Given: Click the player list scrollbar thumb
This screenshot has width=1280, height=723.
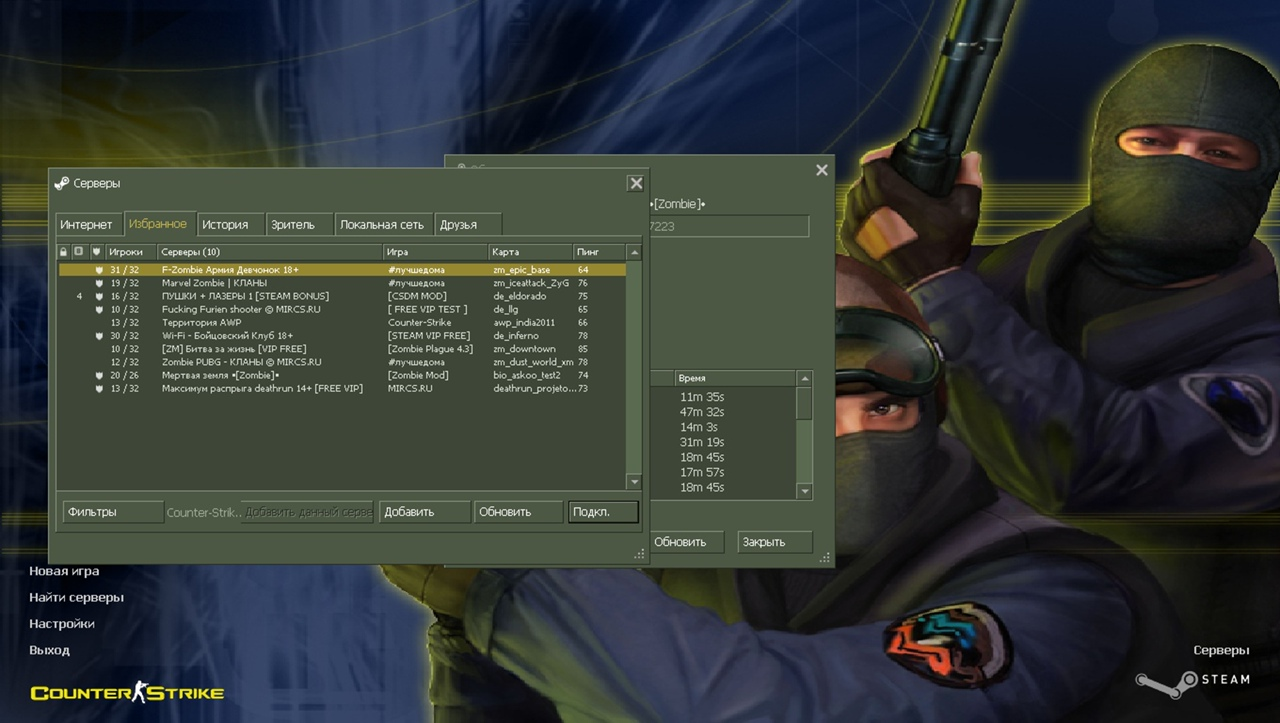Looking at the screenshot, I should (804, 403).
